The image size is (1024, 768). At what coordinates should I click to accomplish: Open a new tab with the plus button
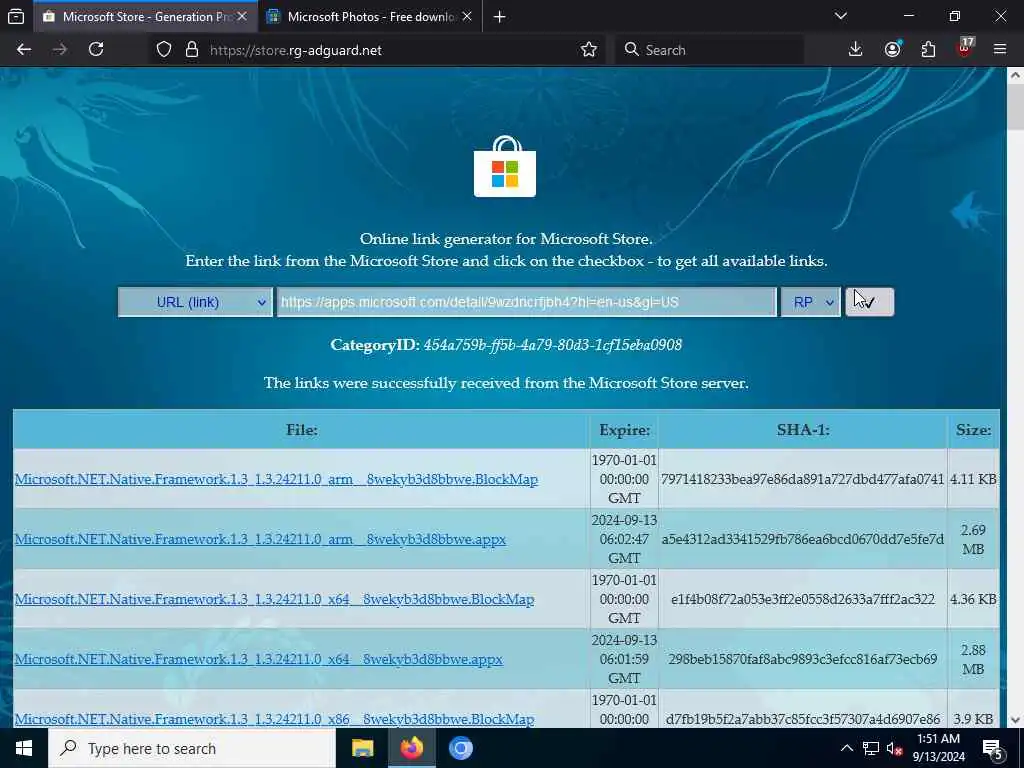pyautogui.click(x=500, y=17)
